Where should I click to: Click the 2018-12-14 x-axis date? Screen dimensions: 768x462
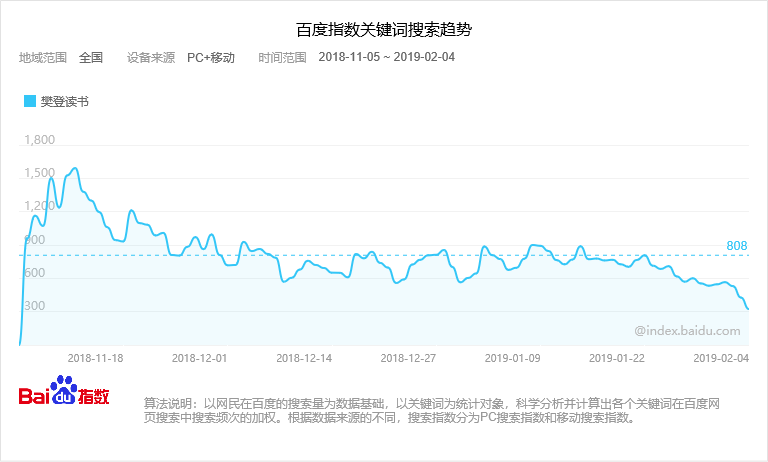point(304,358)
